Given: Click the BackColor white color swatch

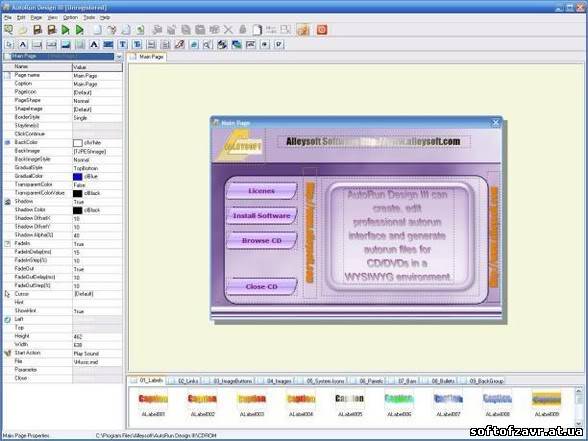Looking at the screenshot, I should (x=77, y=143).
